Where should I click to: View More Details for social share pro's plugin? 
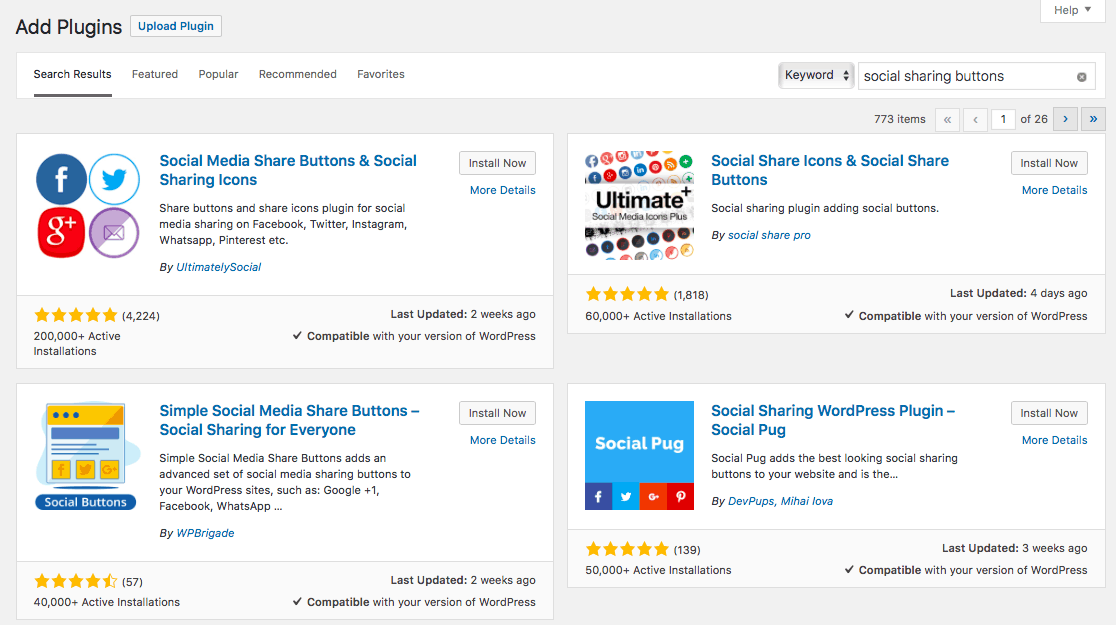tap(1055, 190)
